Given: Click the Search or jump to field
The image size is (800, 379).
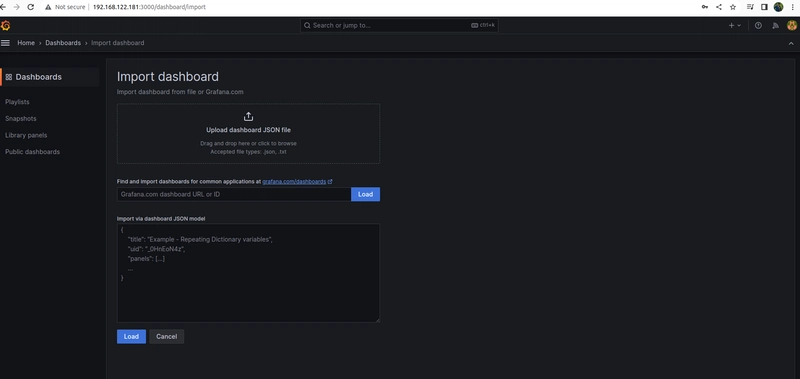Looking at the screenshot, I should tap(399, 26).
